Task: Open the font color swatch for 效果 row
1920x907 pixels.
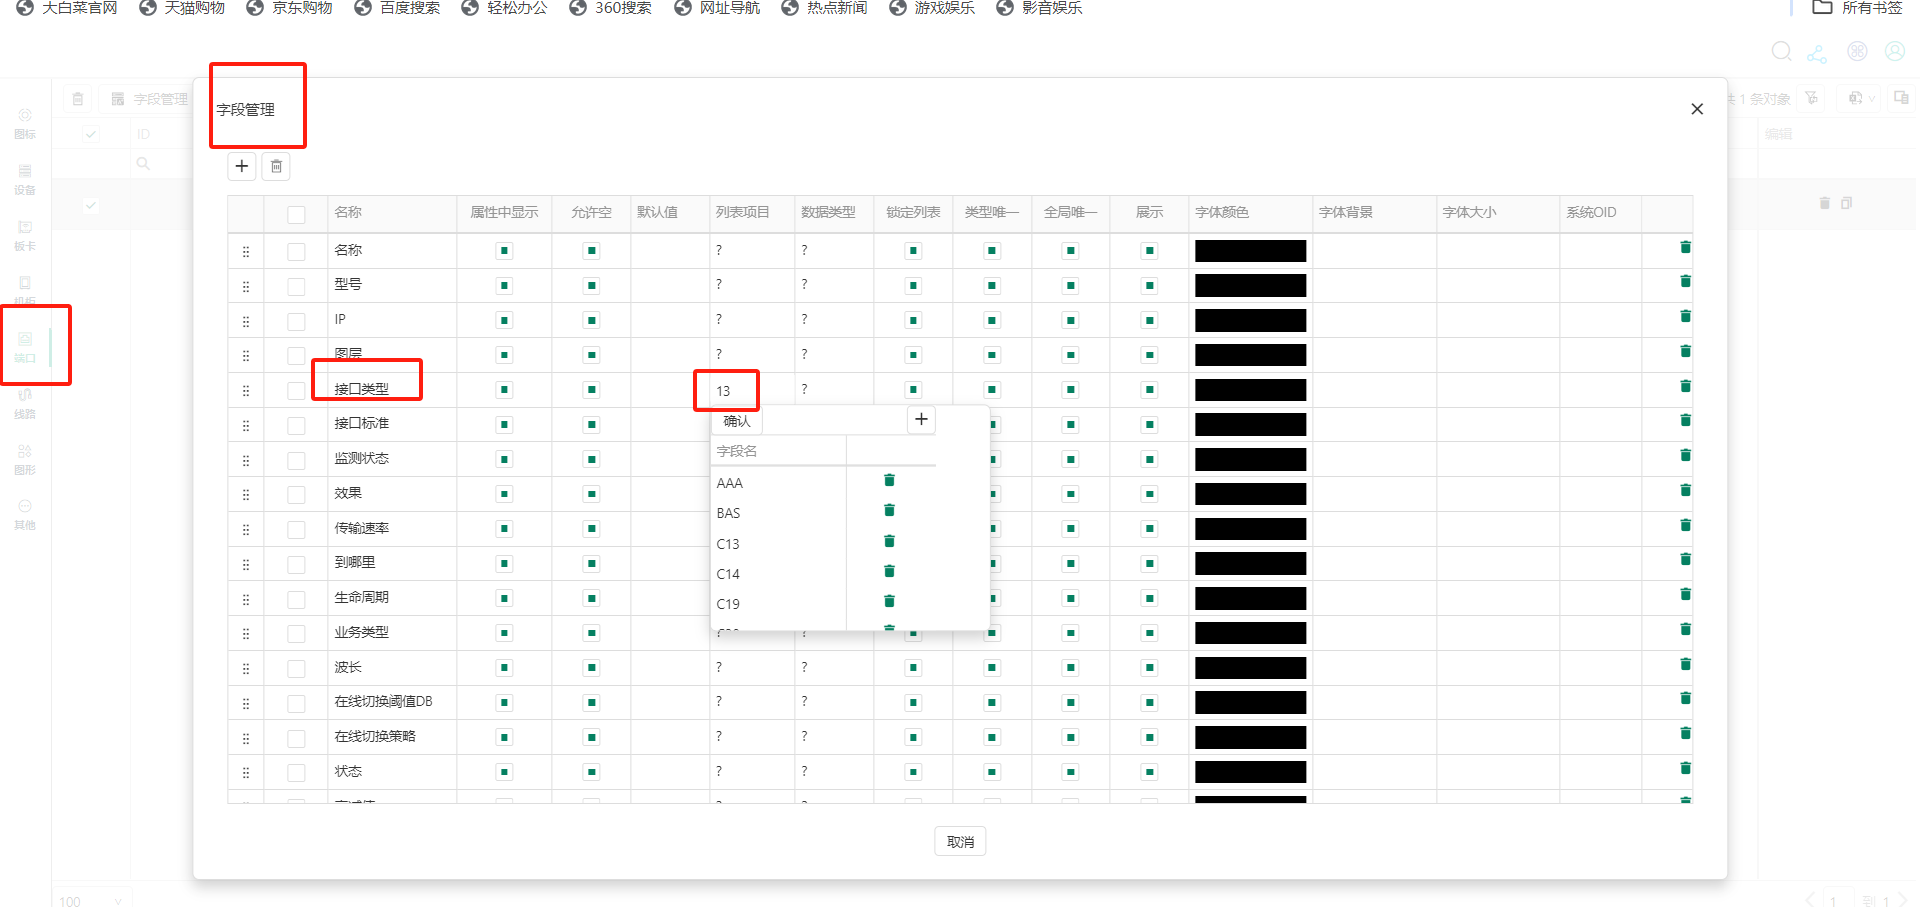Action: pos(1250,494)
